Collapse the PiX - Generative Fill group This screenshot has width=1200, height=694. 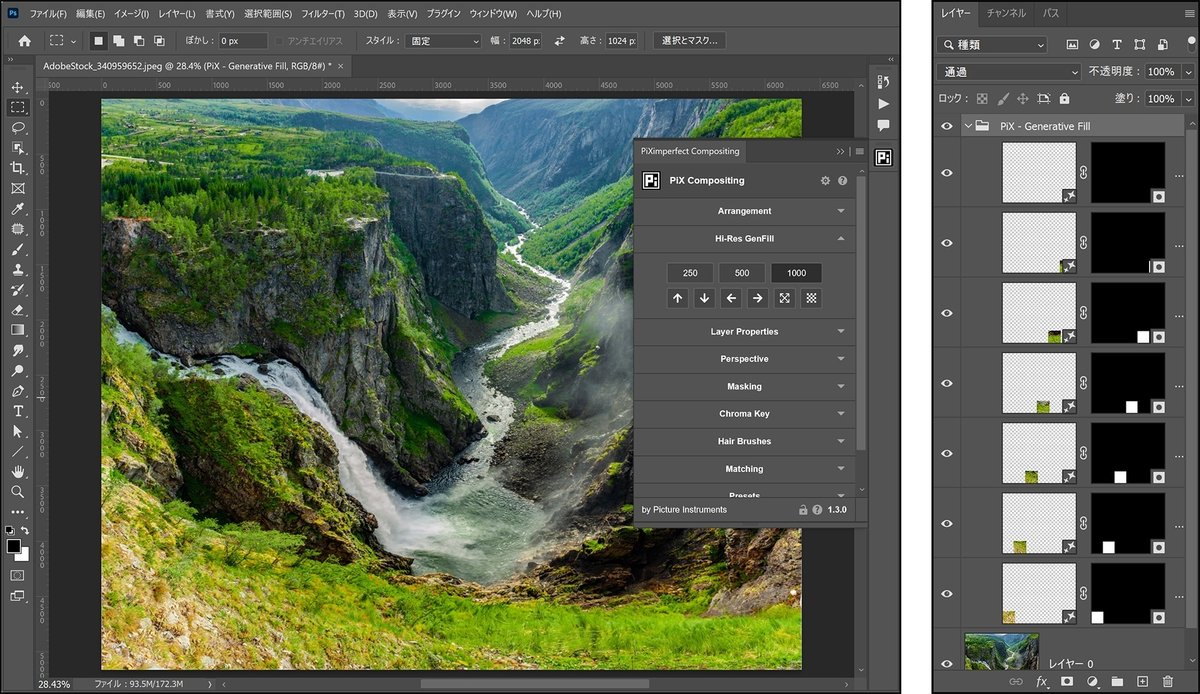968,127
